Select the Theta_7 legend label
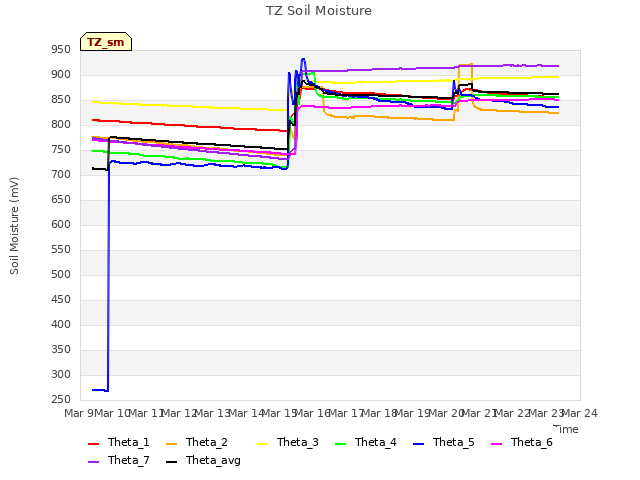 (x=129, y=460)
